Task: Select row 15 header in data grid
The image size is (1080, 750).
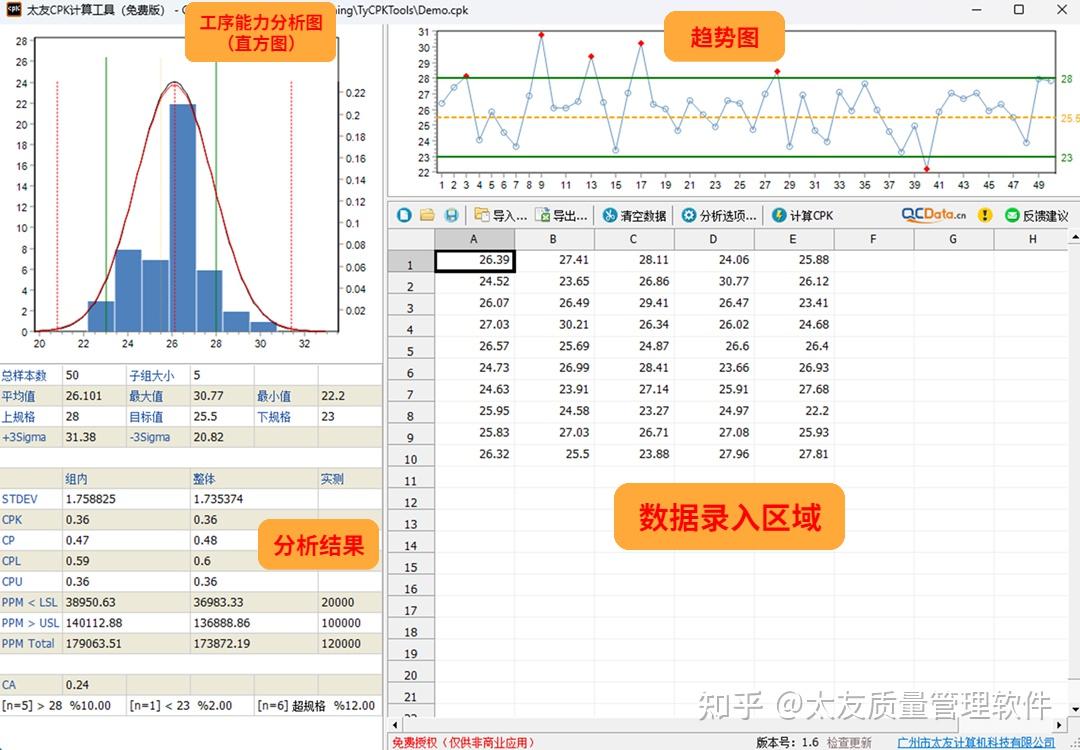Action: point(411,565)
